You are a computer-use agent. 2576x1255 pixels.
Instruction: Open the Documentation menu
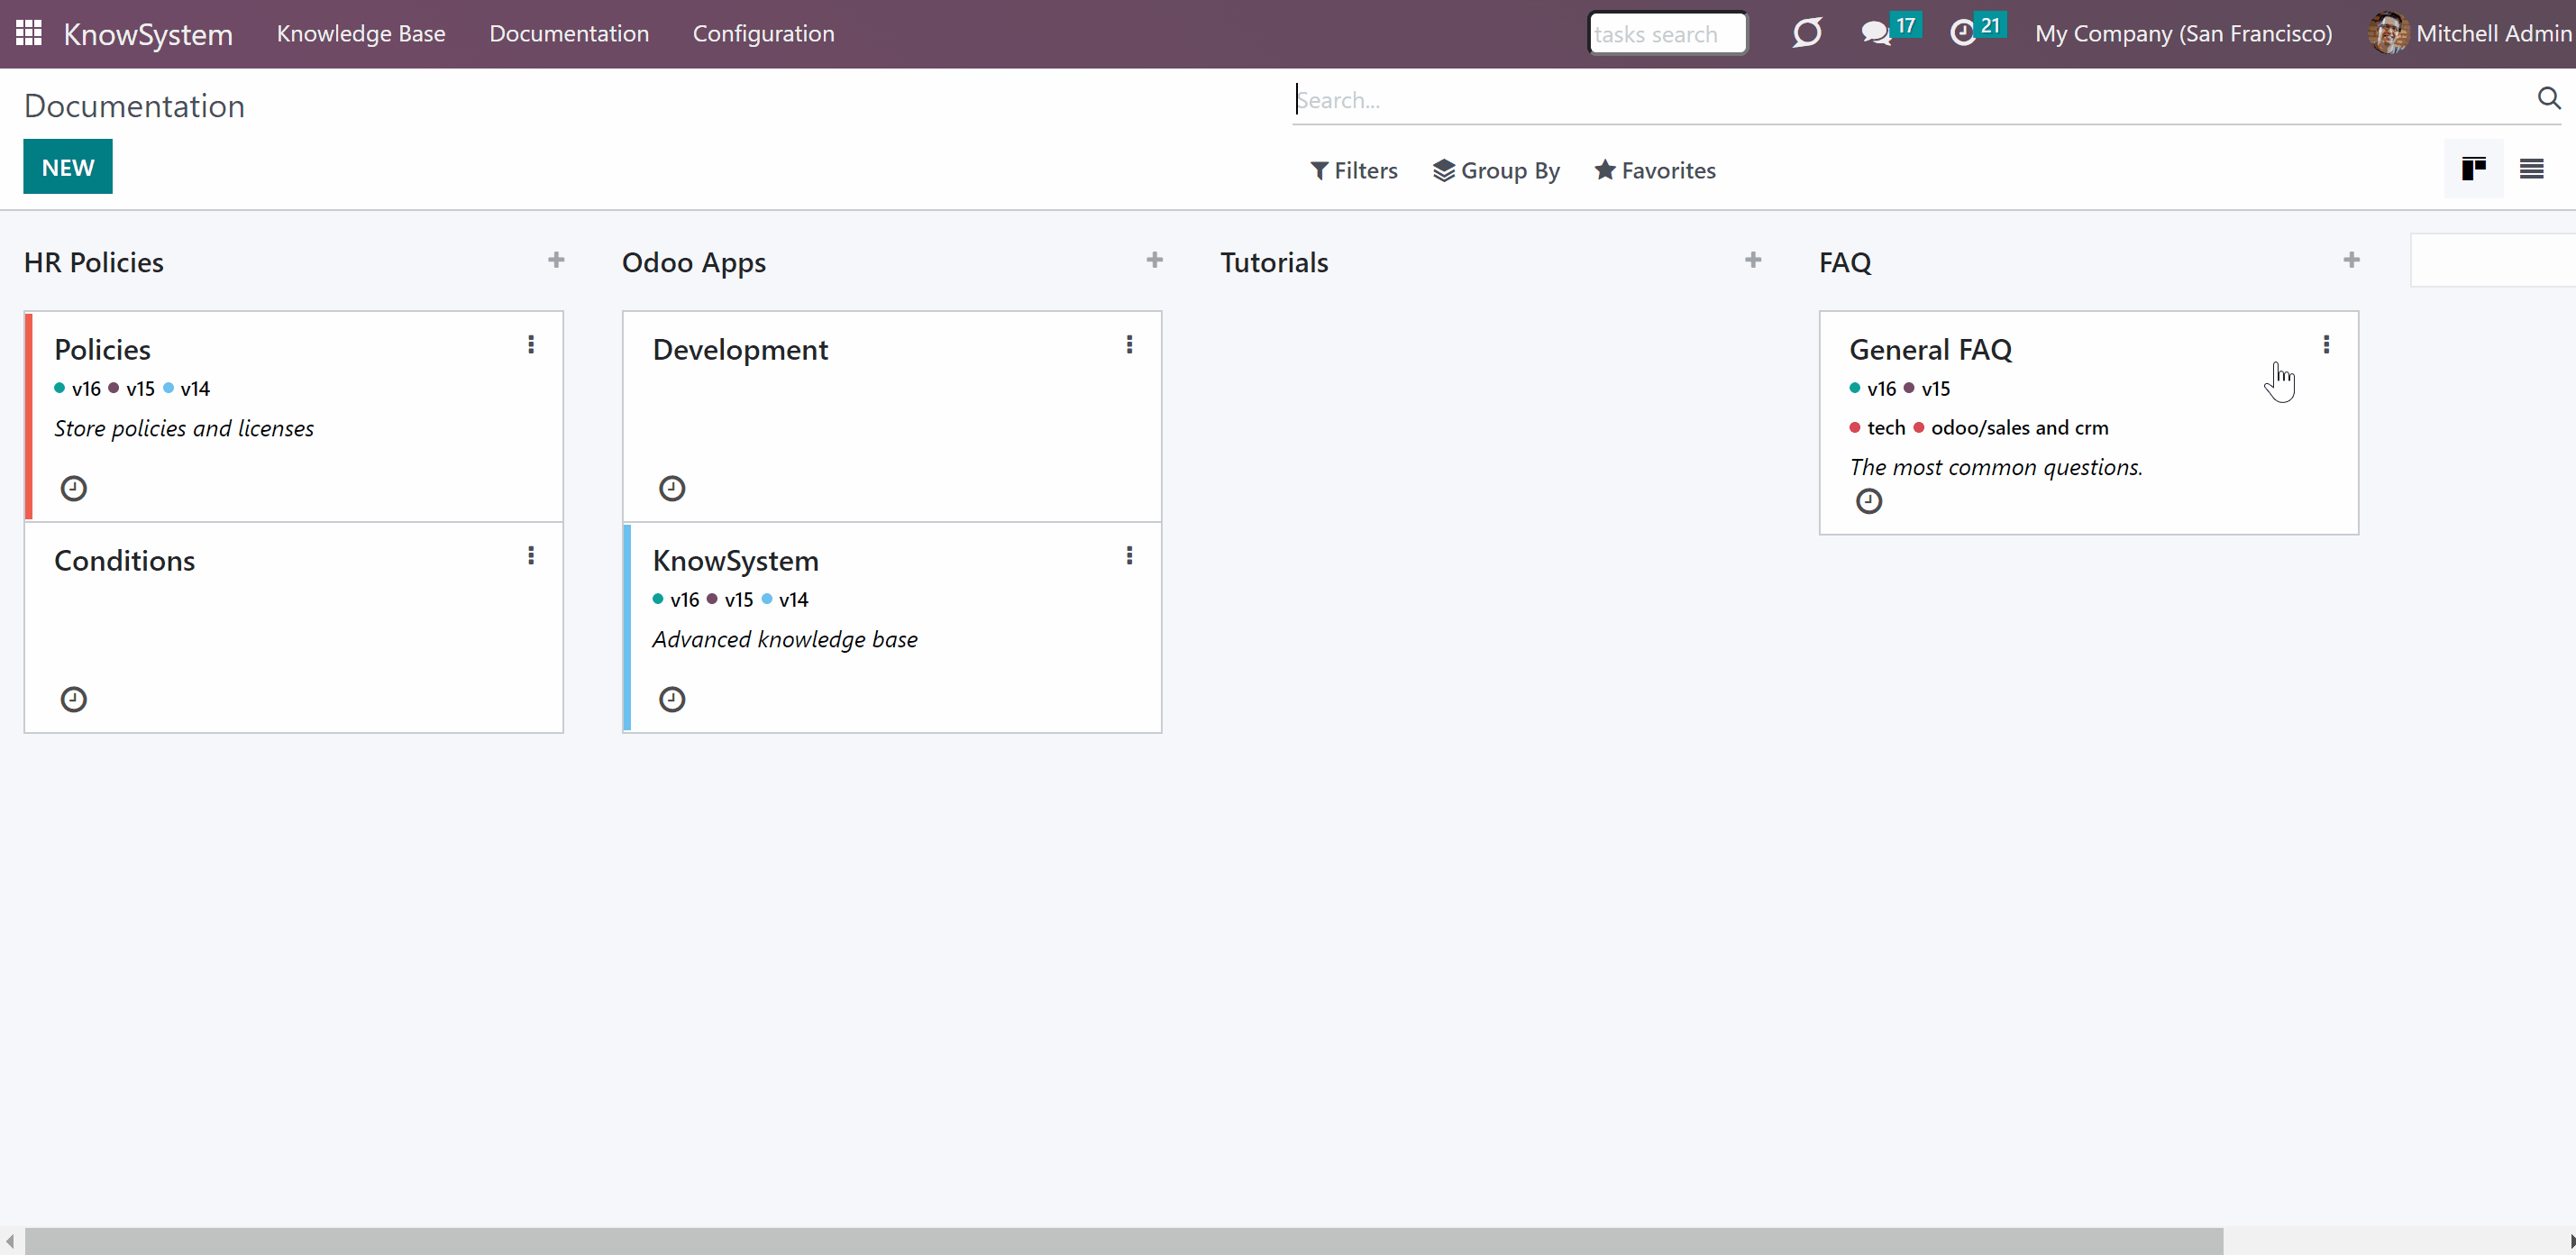(569, 33)
